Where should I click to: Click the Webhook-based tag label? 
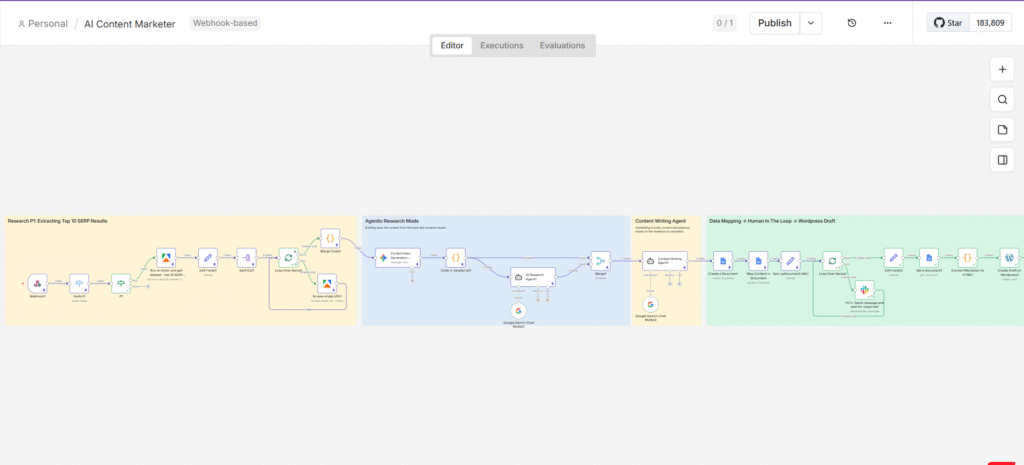[x=225, y=23]
